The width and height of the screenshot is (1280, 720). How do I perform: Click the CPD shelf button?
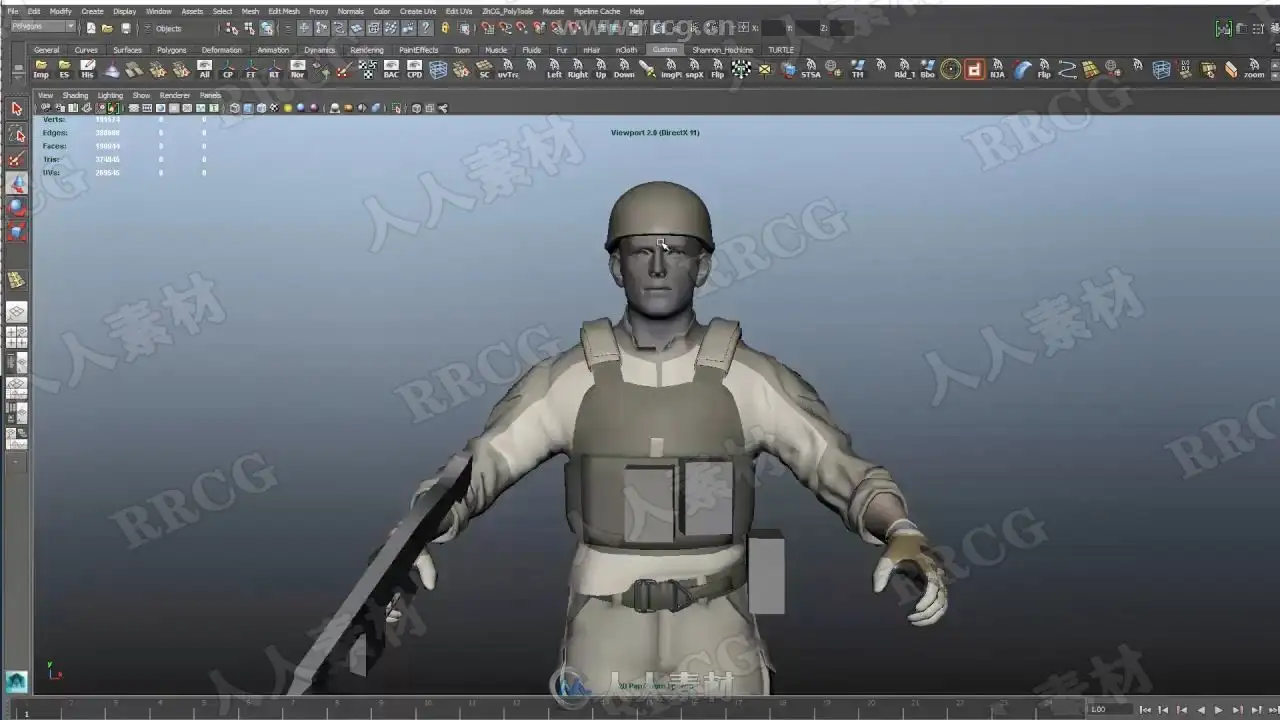414,69
